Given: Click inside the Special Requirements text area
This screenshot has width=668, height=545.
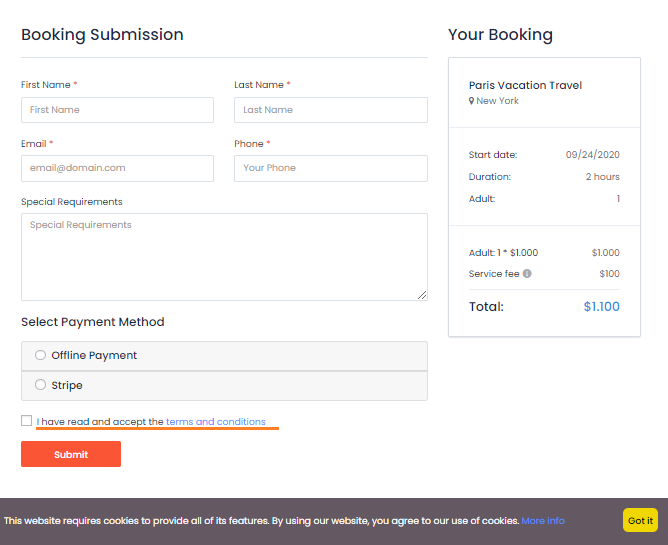Looking at the screenshot, I should [x=224, y=256].
